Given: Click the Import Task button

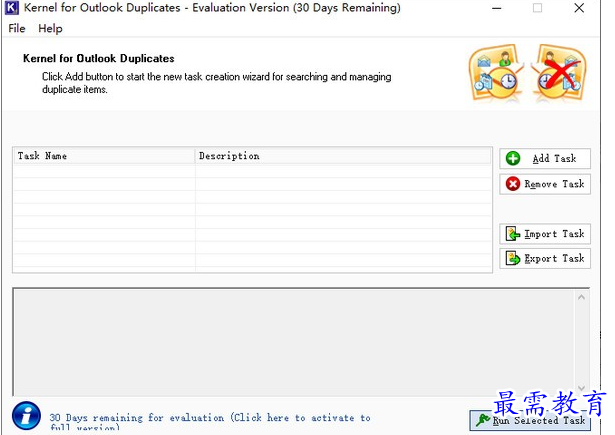Looking at the screenshot, I should click(x=545, y=234).
